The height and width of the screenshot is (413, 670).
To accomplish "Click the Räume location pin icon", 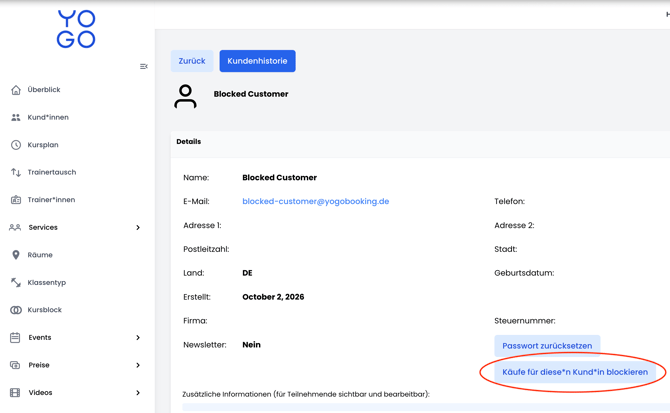I will (x=16, y=255).
